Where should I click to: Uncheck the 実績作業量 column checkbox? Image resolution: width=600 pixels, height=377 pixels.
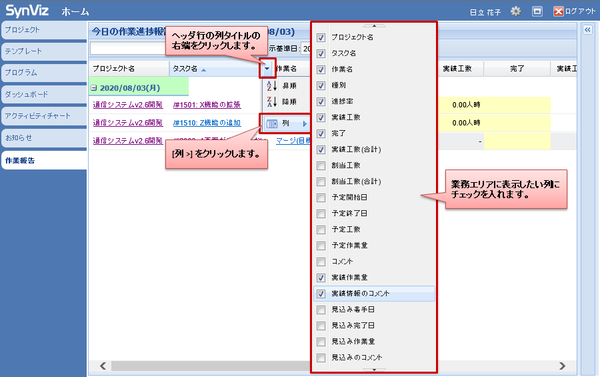(x=321, y=278)
